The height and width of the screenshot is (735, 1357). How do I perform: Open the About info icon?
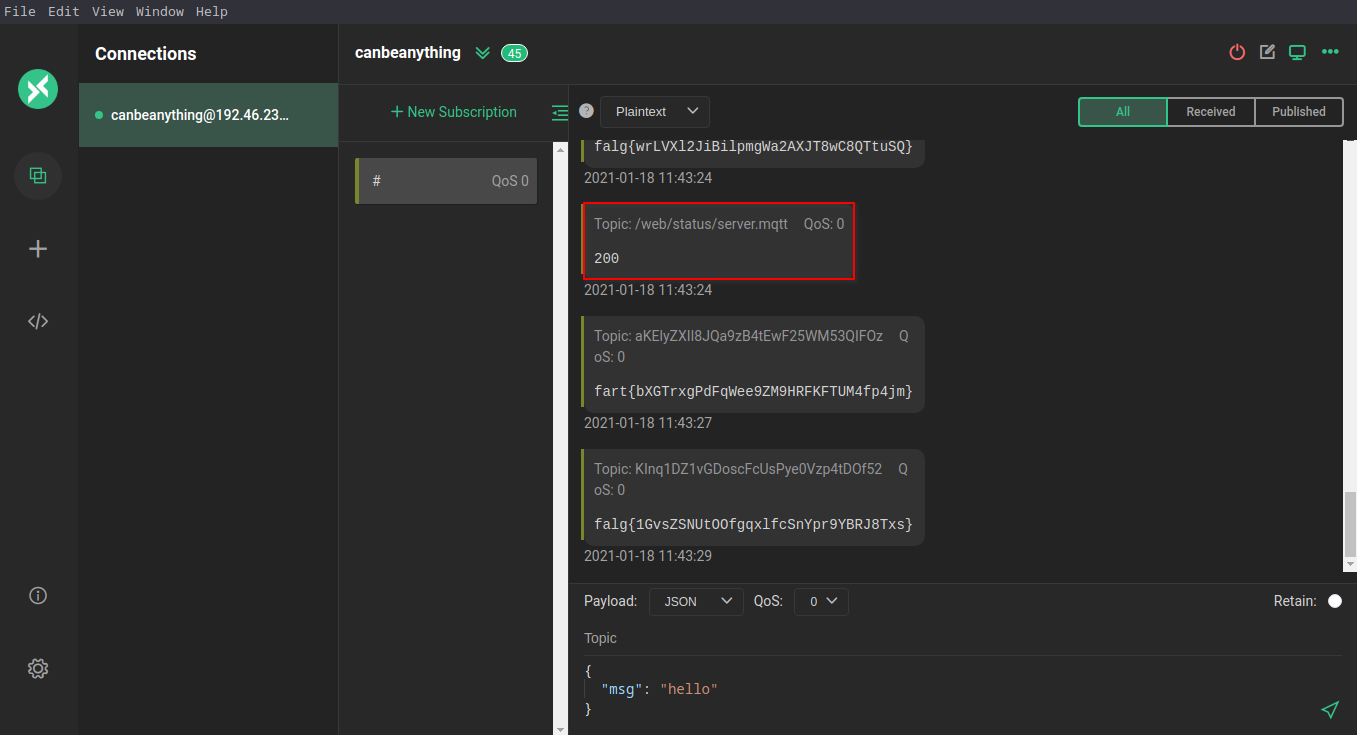[x=38, y=596]
